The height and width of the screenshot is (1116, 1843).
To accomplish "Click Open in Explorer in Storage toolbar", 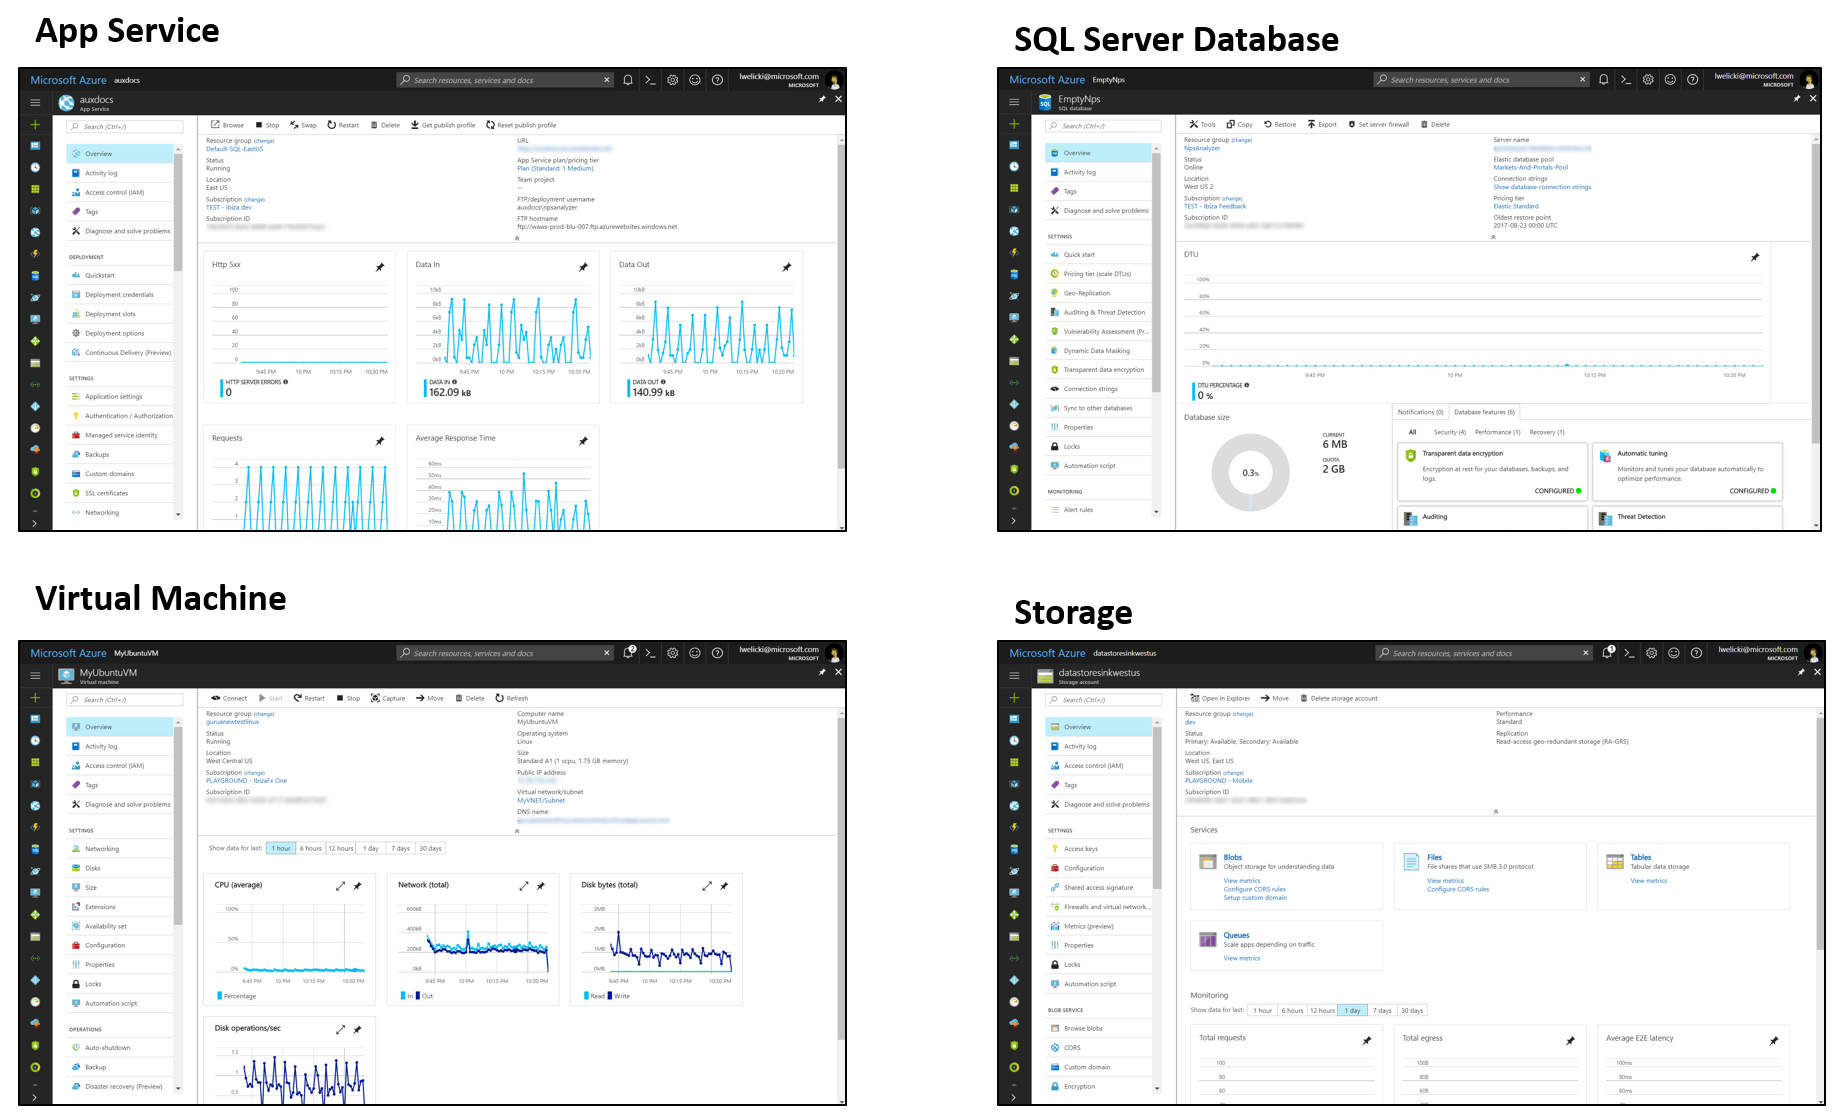I will coord(1220,698).
